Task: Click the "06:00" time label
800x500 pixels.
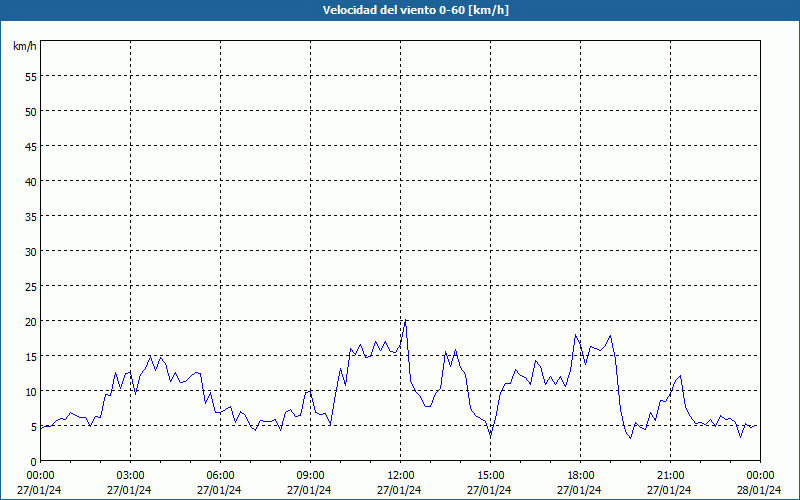Action: pyautogui.click(x=220, y=476)
